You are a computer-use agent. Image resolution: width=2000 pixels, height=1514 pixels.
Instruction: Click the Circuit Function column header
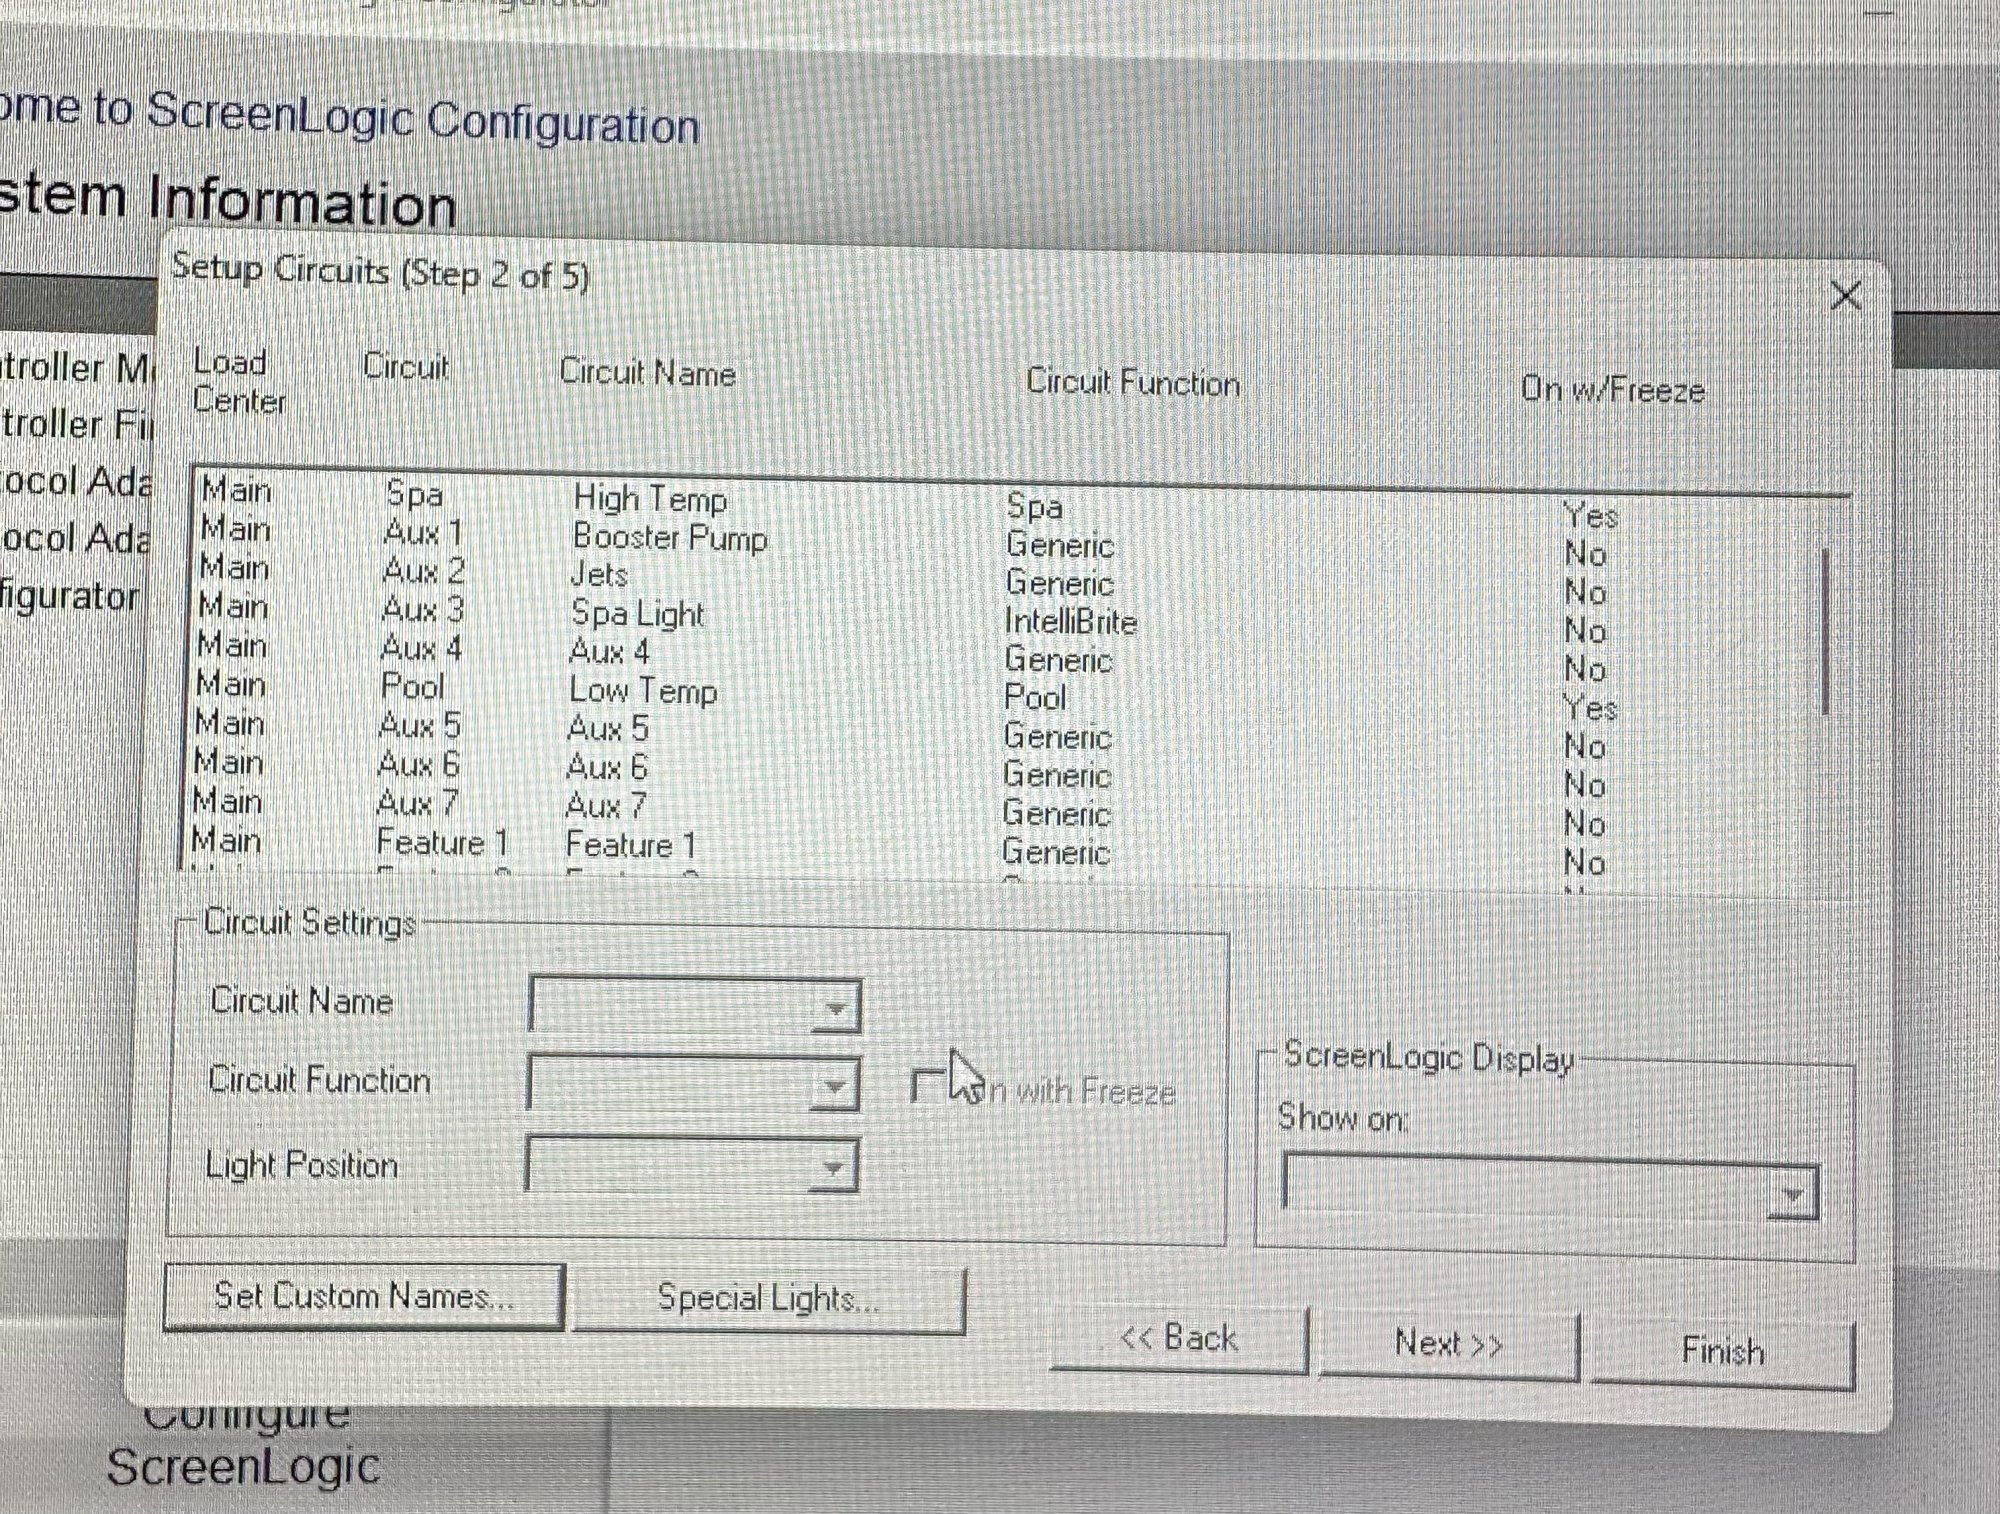click(1133, 382)
